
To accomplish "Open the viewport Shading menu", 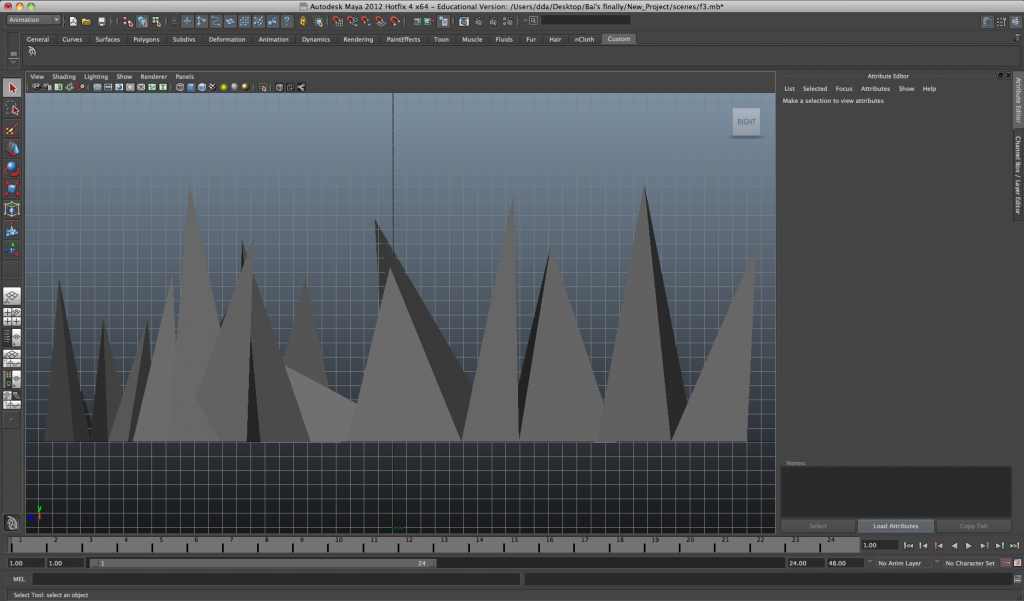I will tap(63, 76).
